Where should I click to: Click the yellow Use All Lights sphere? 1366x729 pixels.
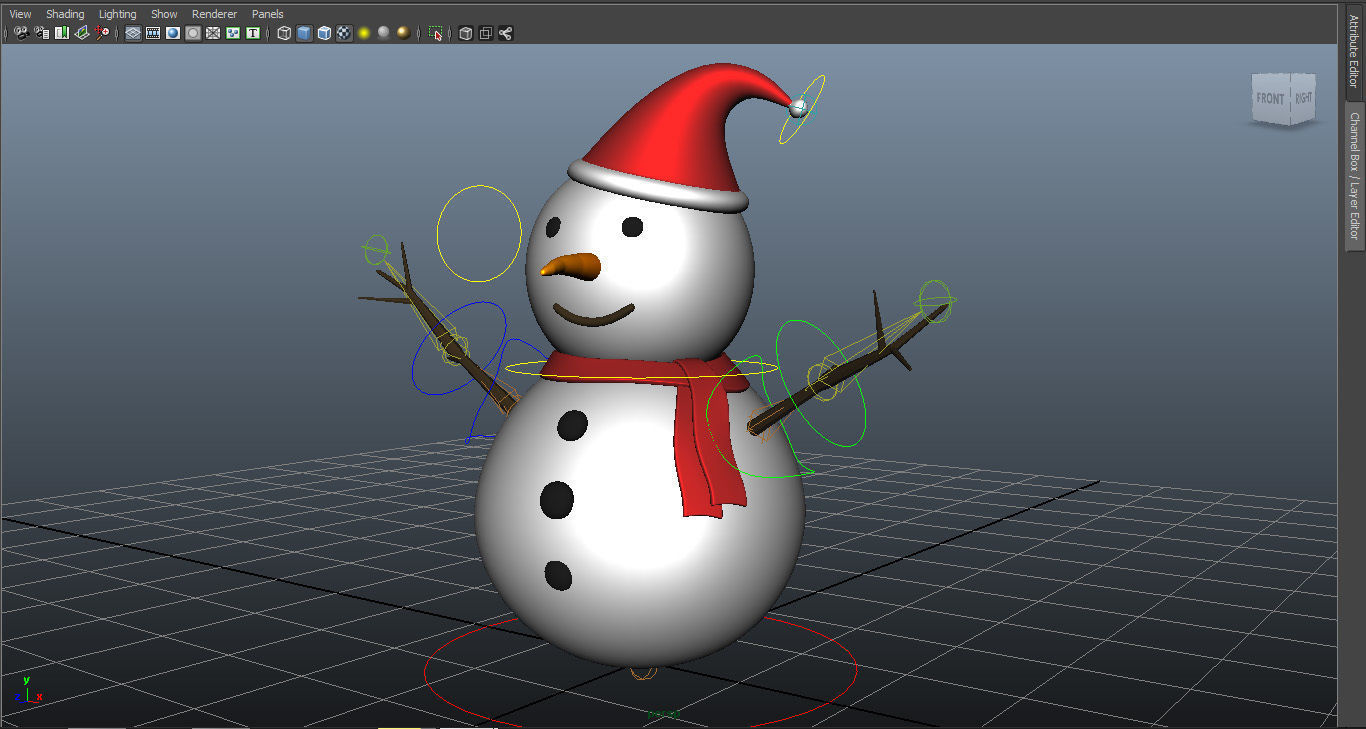[x=364, y=33]
